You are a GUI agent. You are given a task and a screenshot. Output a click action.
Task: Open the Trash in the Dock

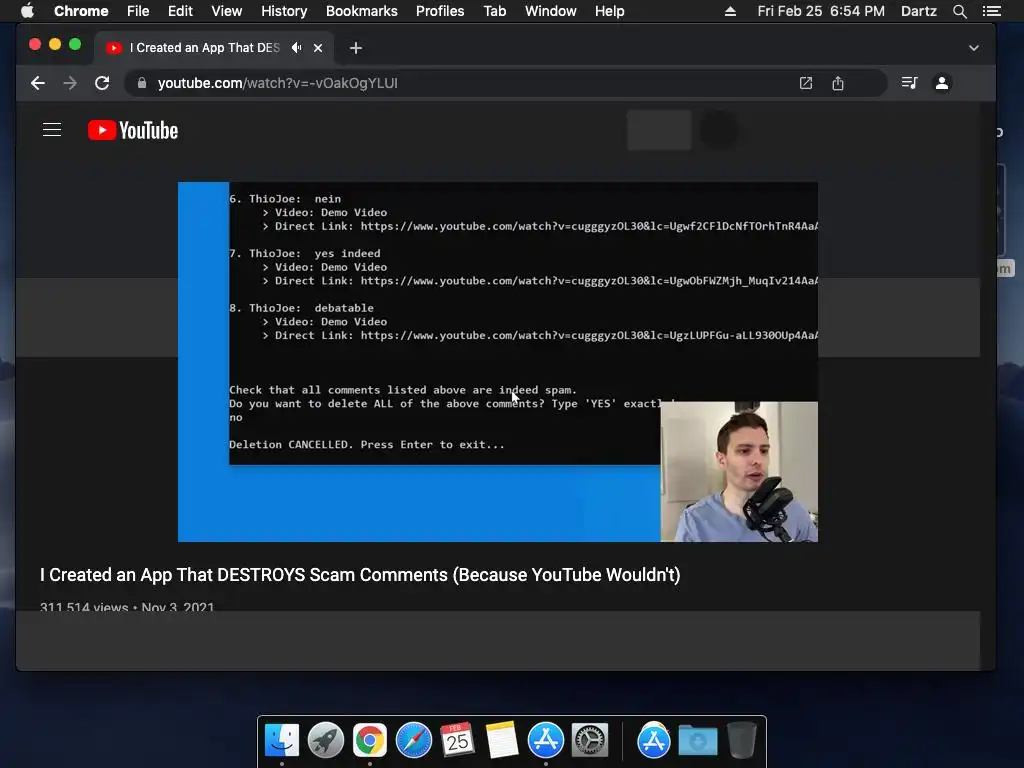tap(742, 741)
